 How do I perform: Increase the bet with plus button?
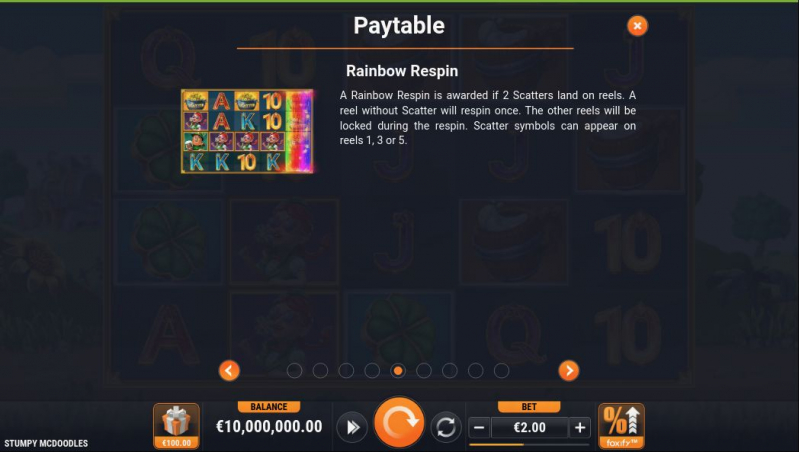(580, 428)
